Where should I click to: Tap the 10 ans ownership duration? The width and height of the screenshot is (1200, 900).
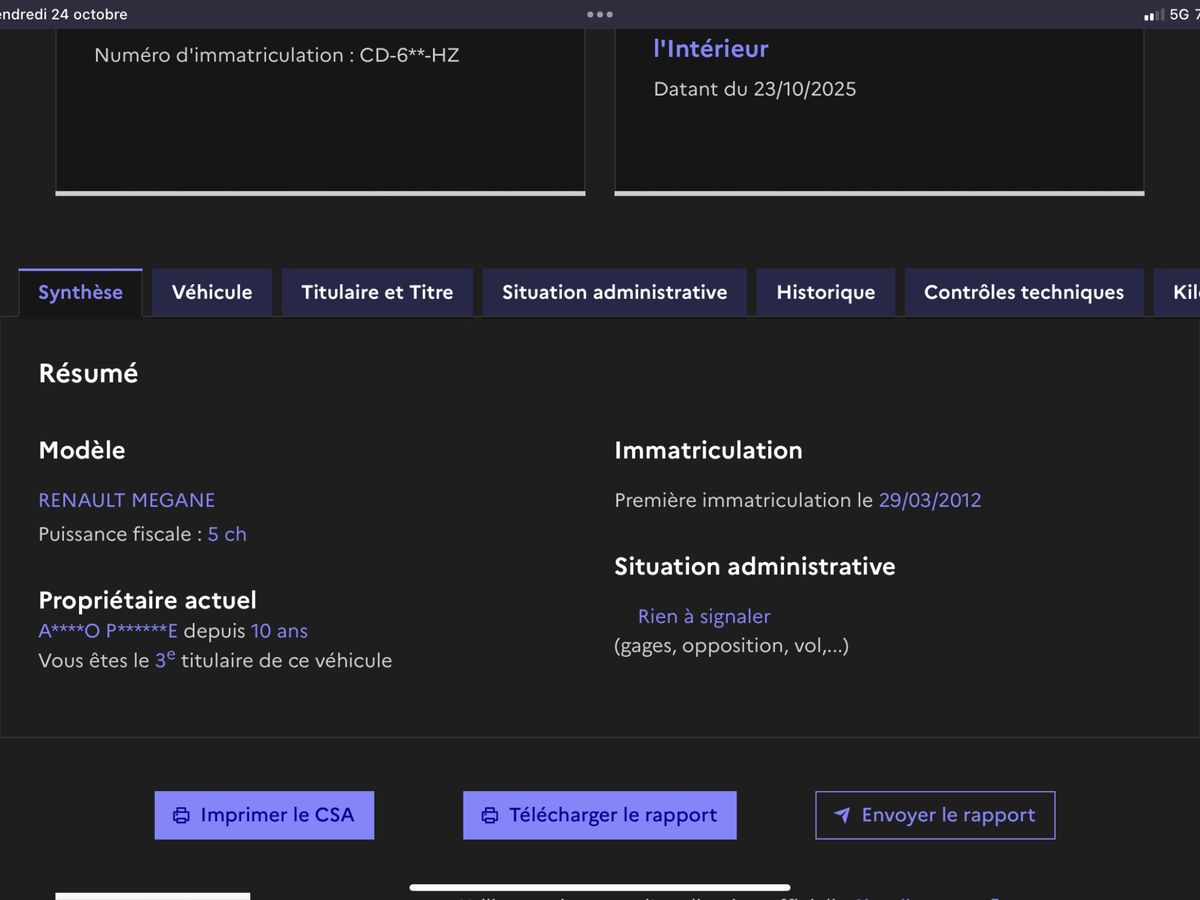(x=279, y=631)
